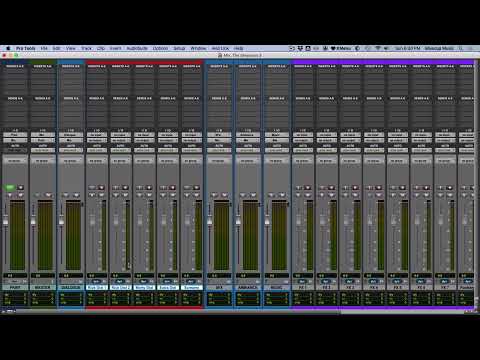The height and width of the screenshot is (360, 480).
Task: Solo the AMBIANCE track
Action: [x=242, y=195]
